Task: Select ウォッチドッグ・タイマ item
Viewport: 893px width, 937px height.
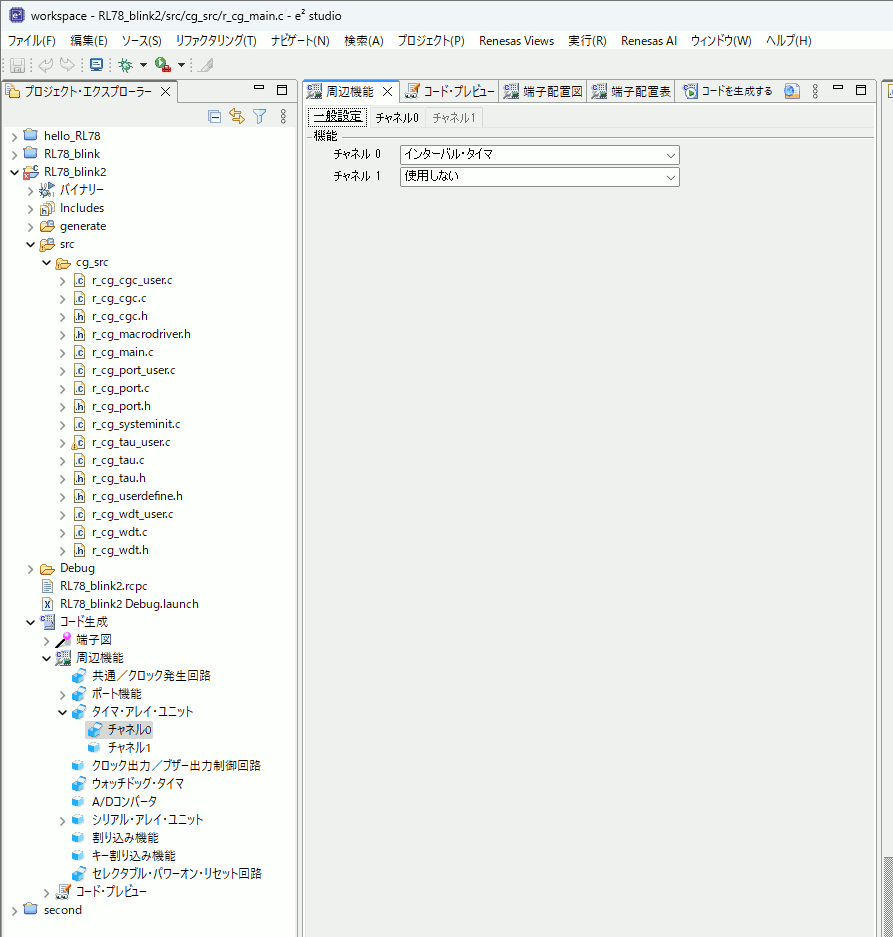Action: (x=137, y=783)
